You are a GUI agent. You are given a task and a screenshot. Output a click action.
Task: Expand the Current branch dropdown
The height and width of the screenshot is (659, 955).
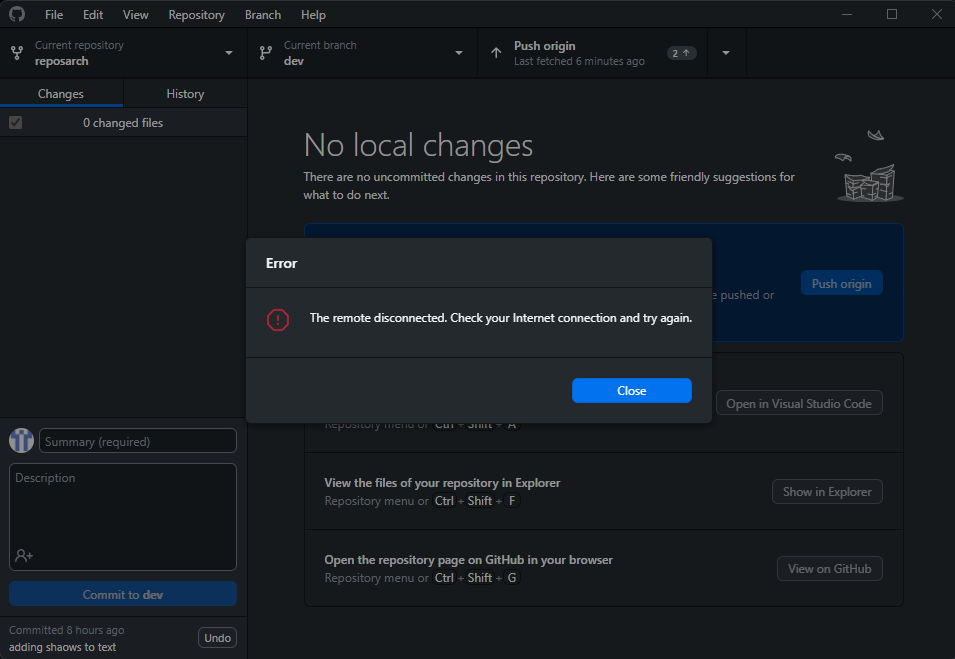(x=458, y=53)
